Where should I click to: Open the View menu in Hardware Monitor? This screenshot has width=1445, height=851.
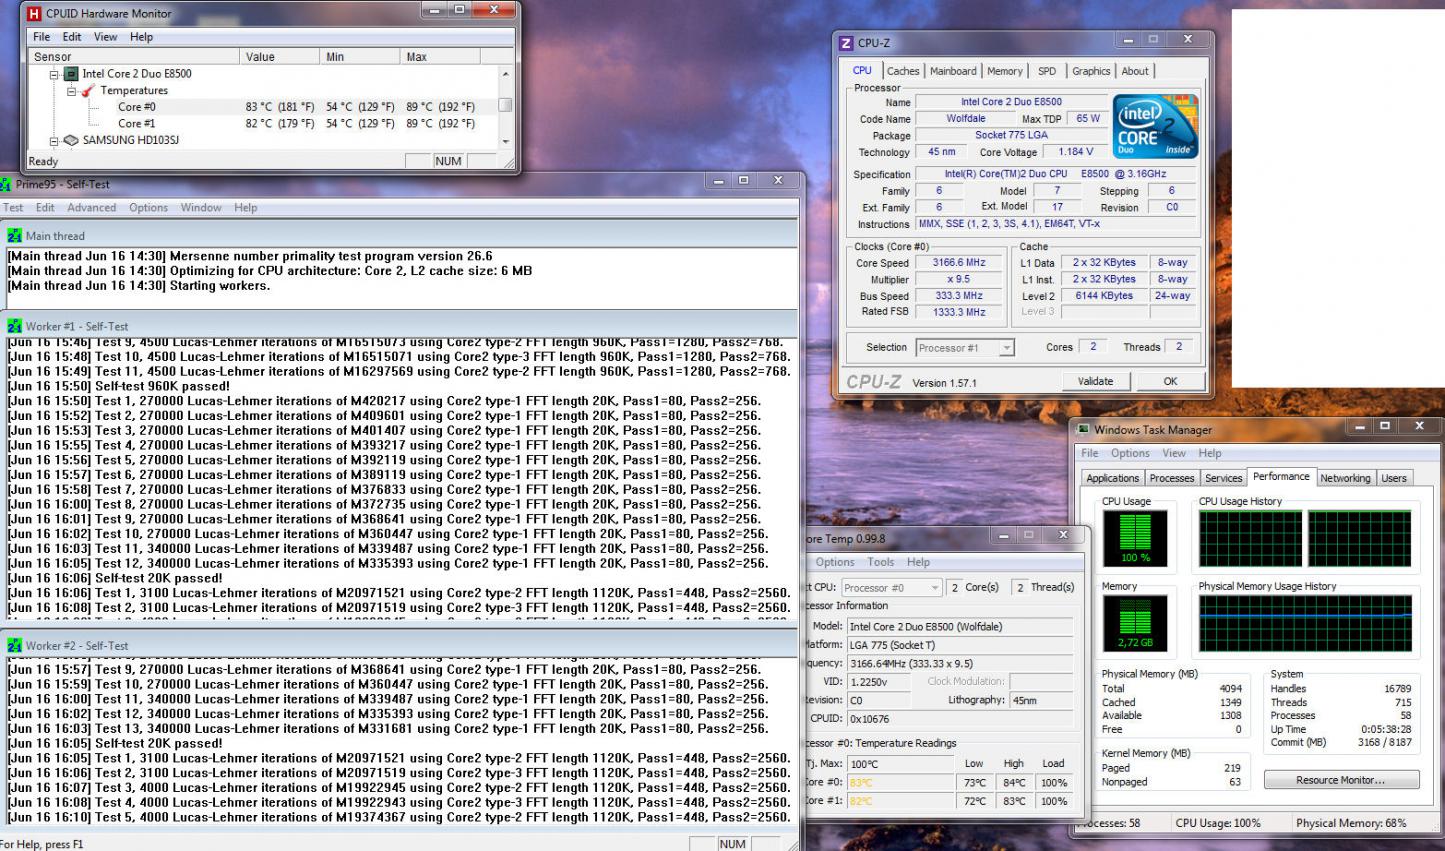(x=106, y=37)
